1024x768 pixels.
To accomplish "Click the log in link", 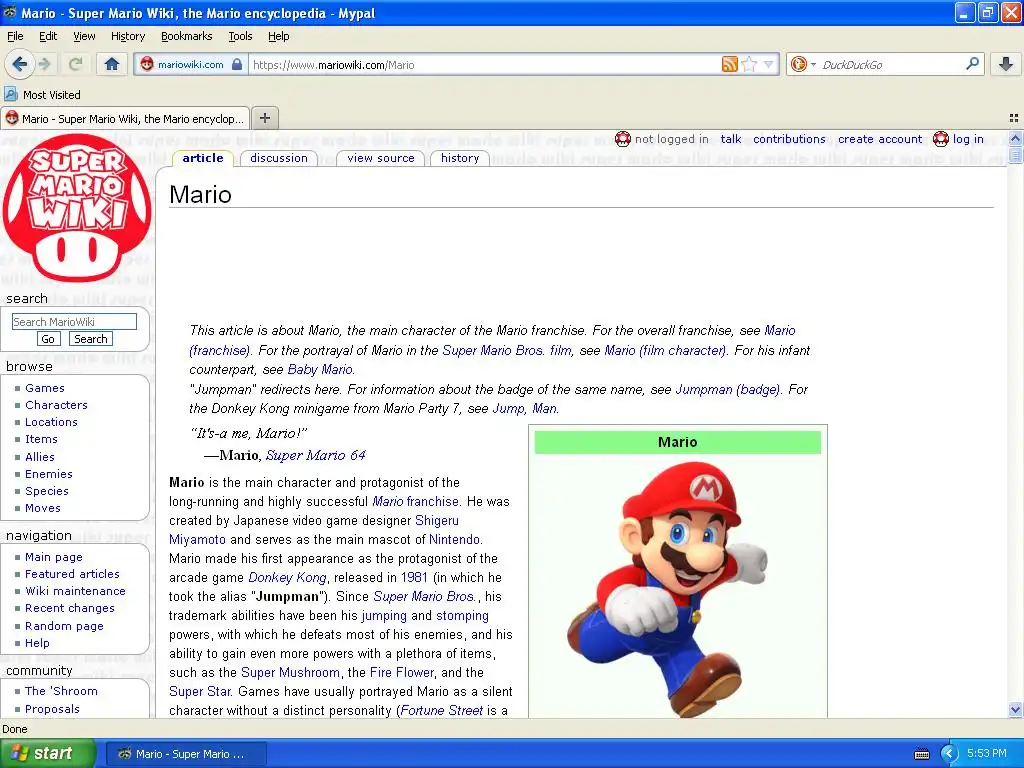I will click(x=968, y=139).
